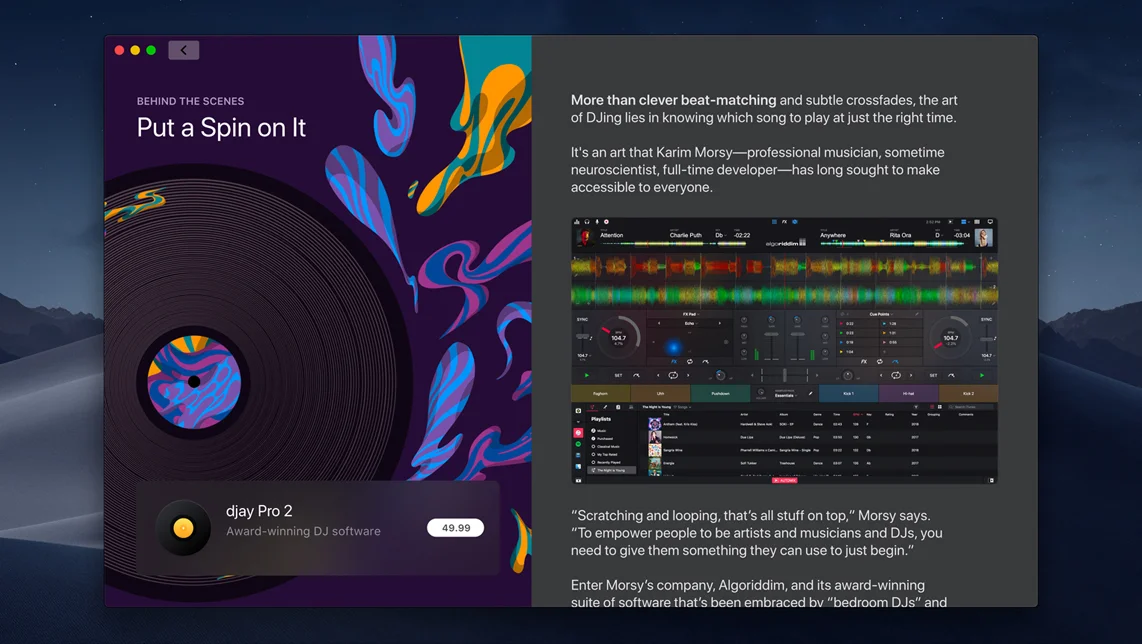The width and height of the screenshot is (1142, 644).
Task: Close the App Store window with red button
Action: [x=119, y=50]
